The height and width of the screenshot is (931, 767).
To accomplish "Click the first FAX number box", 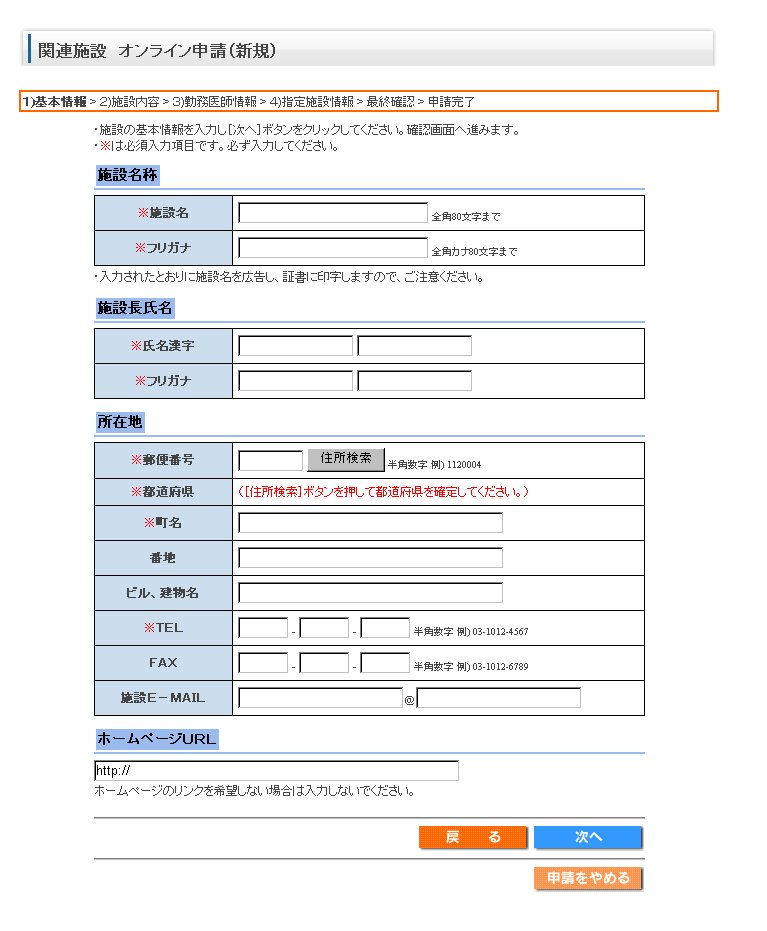I will click(x=263, y=663).
